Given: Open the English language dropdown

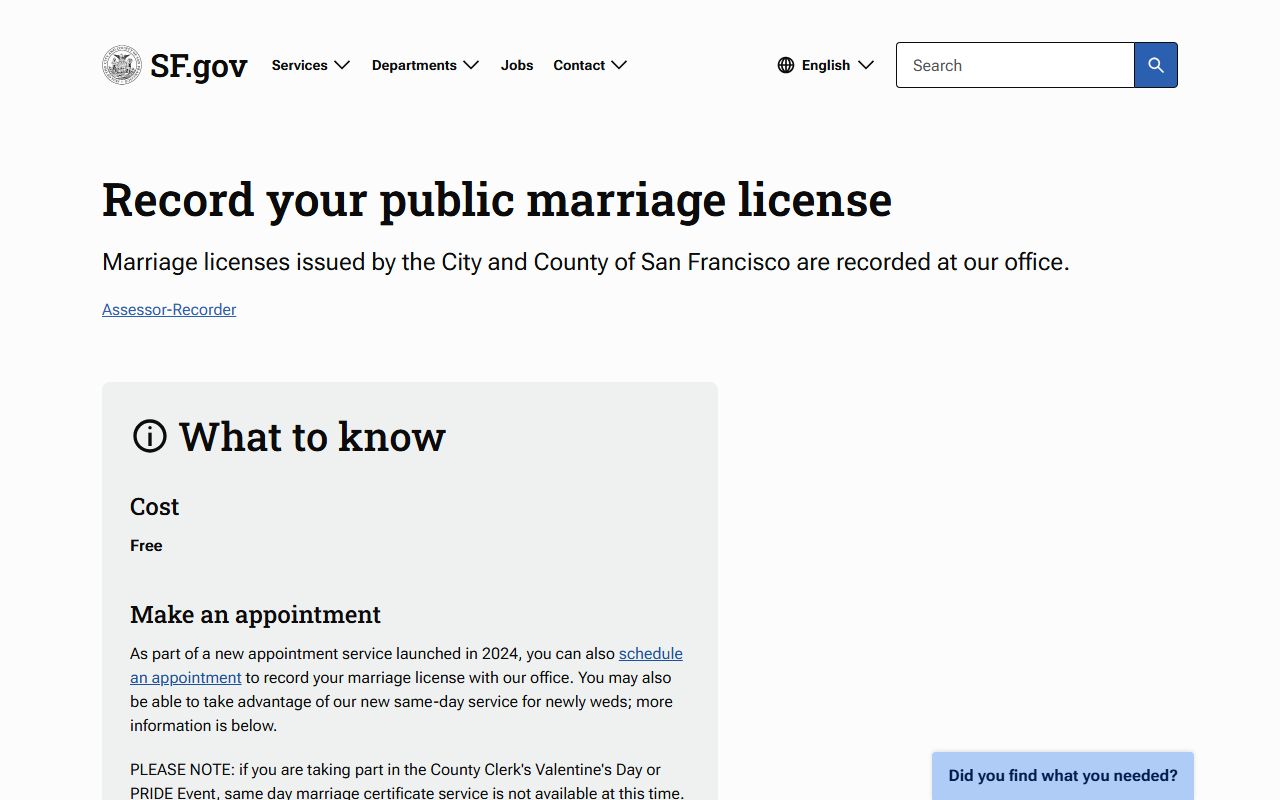Looking at the screenshot, I should click(826, 65).
